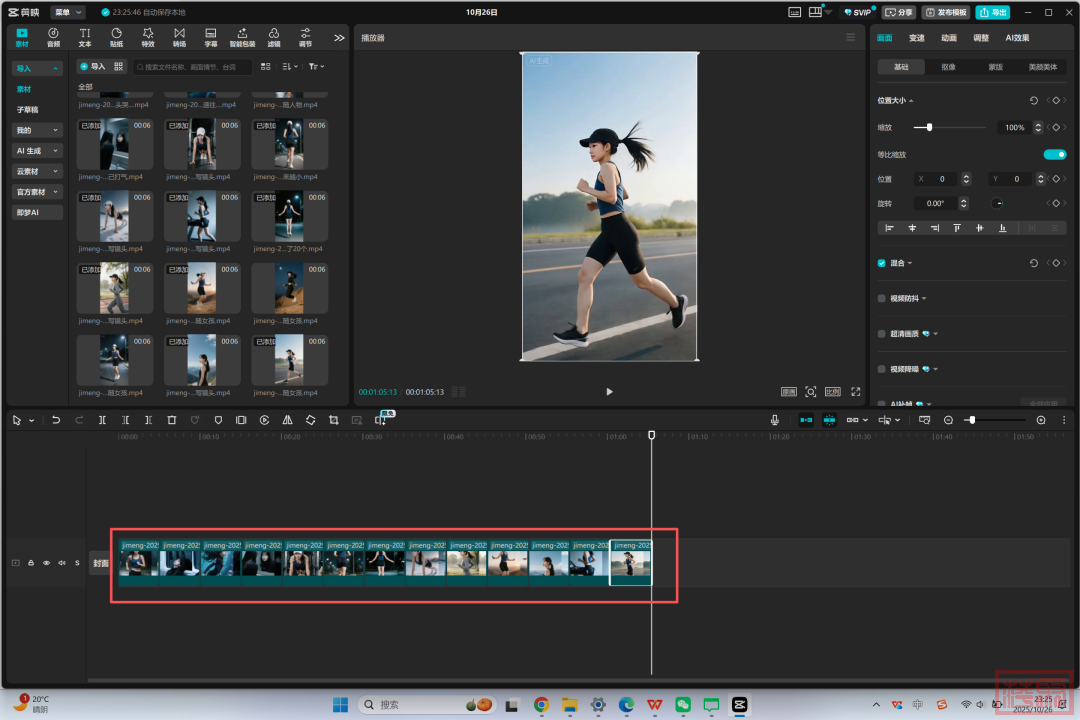Click the delete clip trash icon
The height and width of the screenshot is (720, 1080).
click(171, 421)
